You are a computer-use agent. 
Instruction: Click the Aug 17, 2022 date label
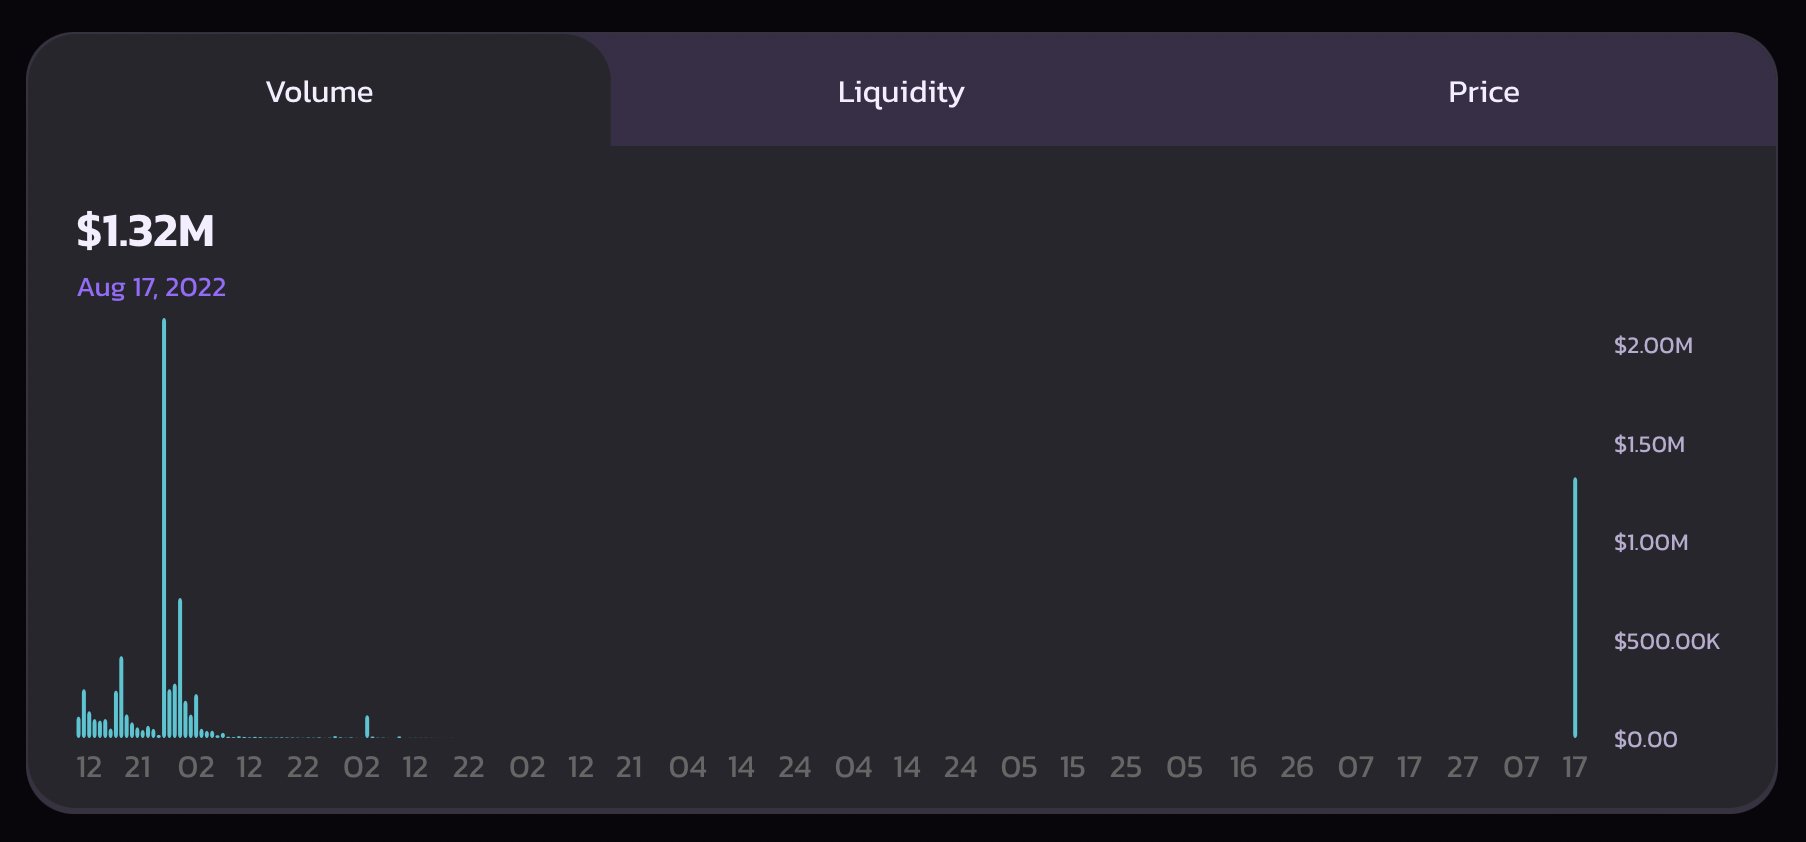coord(152,288)
